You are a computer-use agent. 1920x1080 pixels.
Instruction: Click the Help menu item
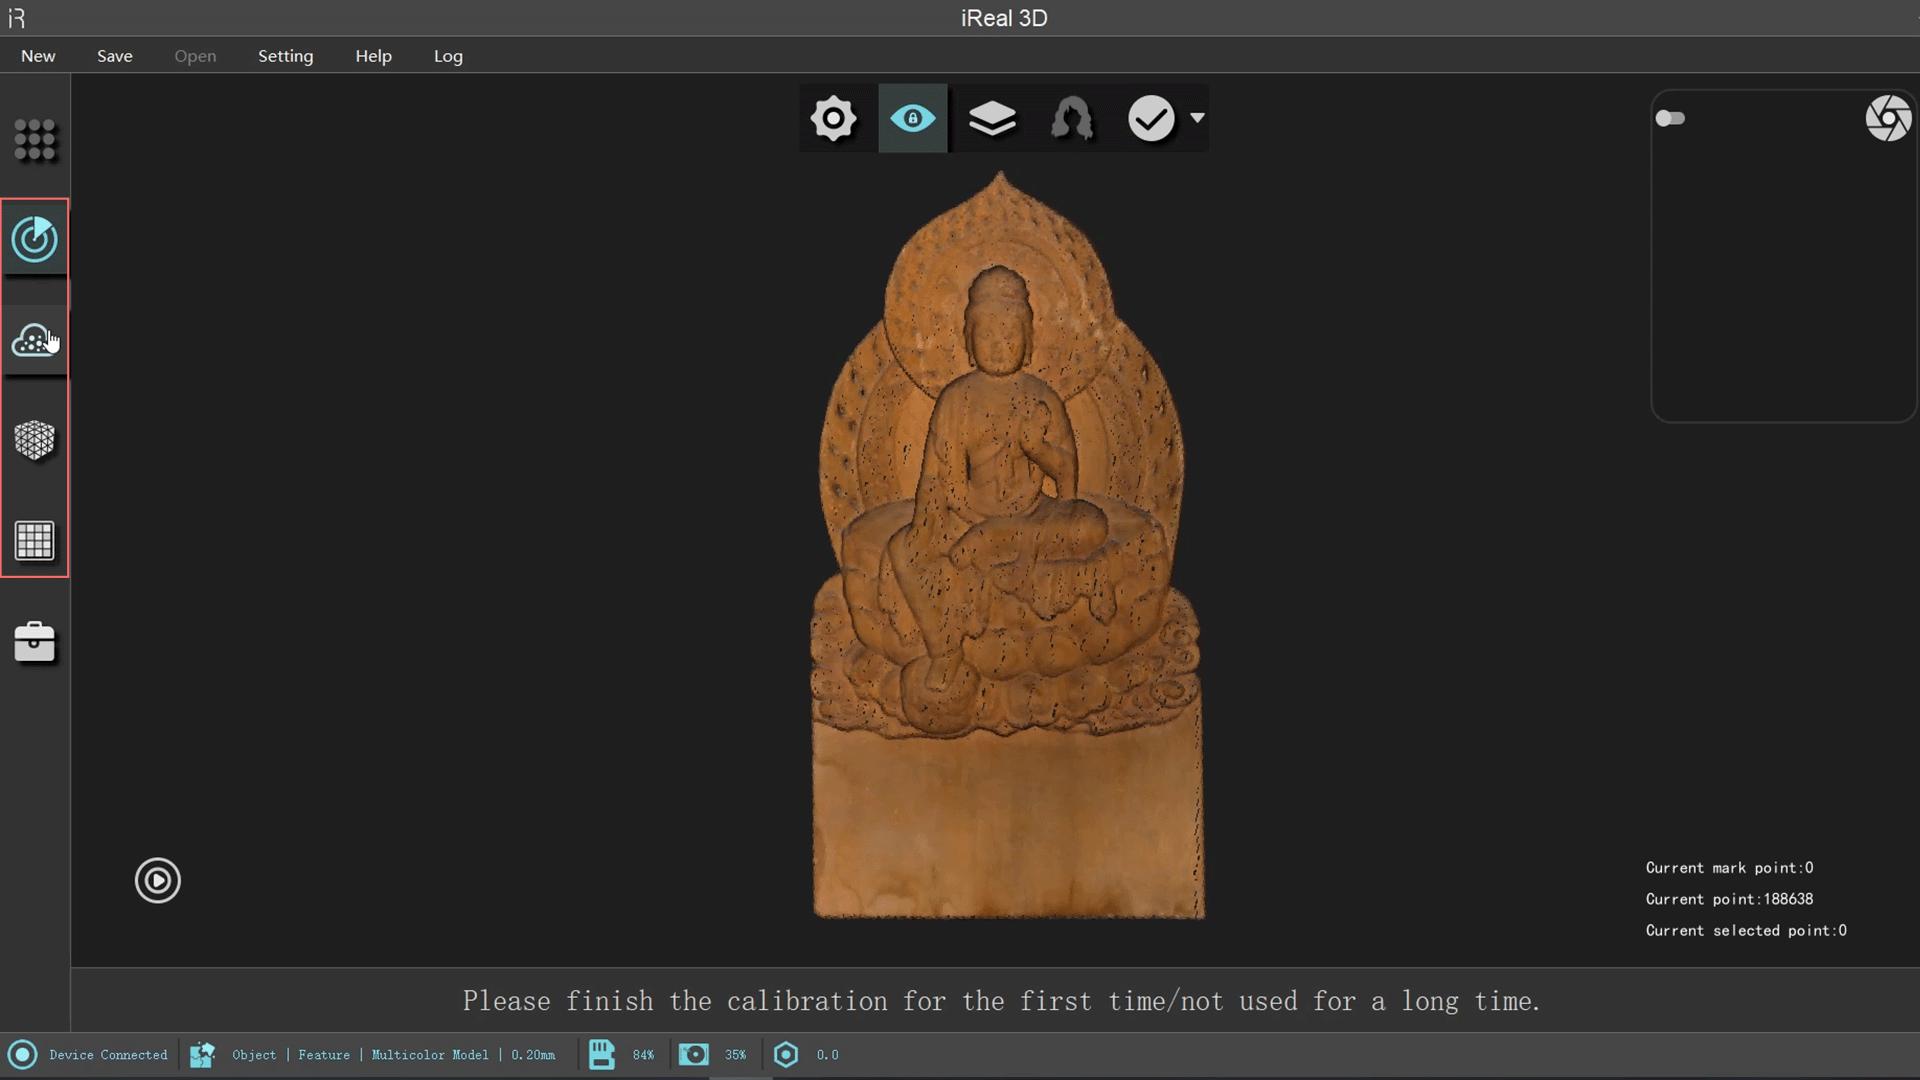[373, 56]
